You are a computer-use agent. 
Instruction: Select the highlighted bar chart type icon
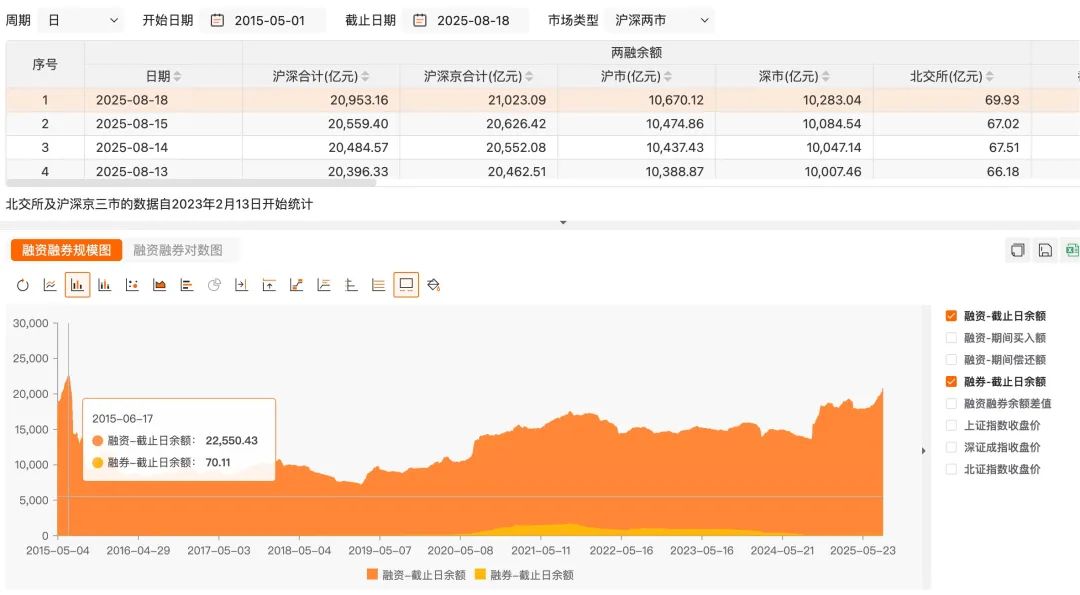coord(77,285)
